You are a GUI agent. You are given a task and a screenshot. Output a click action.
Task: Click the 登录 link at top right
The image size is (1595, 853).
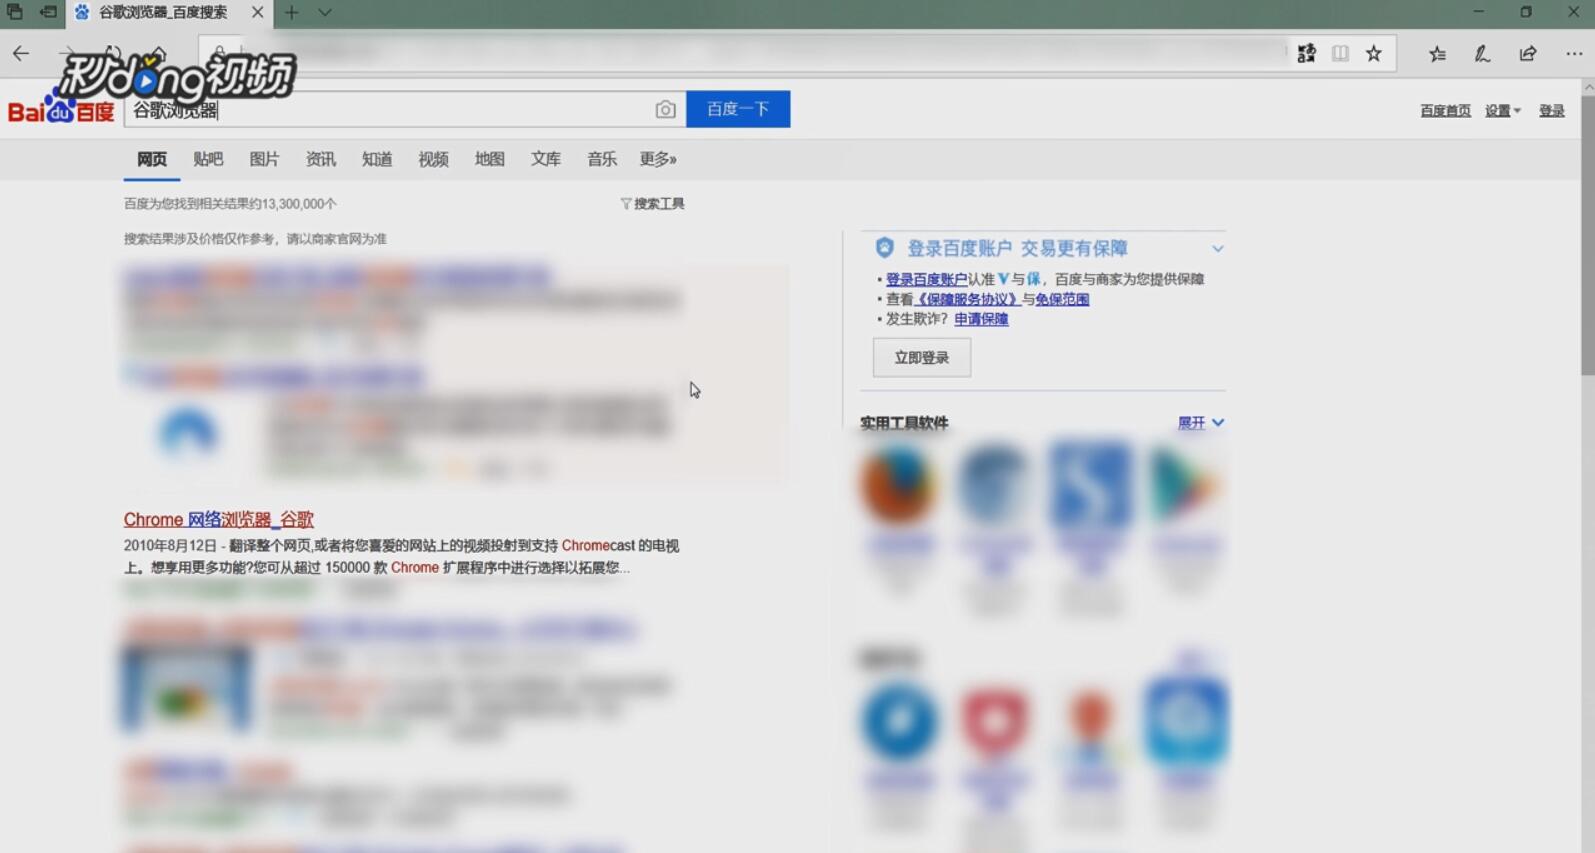[x=1551, y=111]
